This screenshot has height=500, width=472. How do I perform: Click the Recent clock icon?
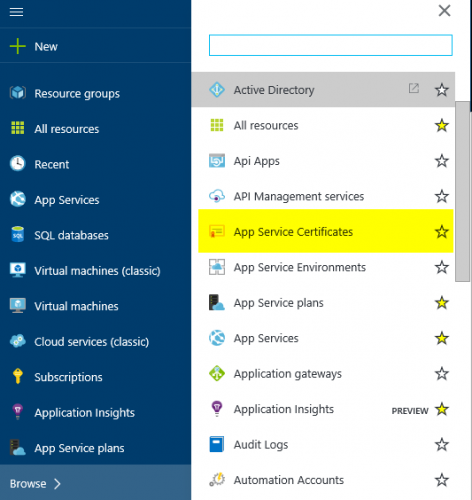[x=18, y=164]
